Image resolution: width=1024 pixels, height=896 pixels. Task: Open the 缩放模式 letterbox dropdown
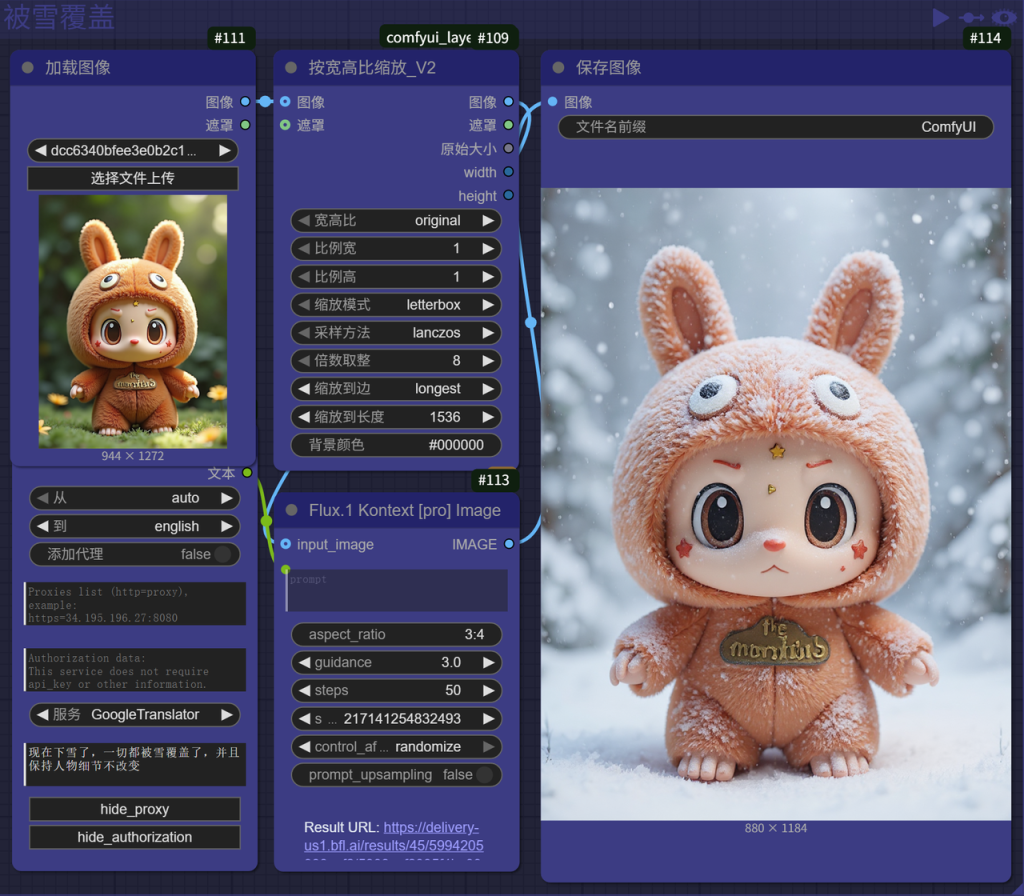tap(396, 305)
